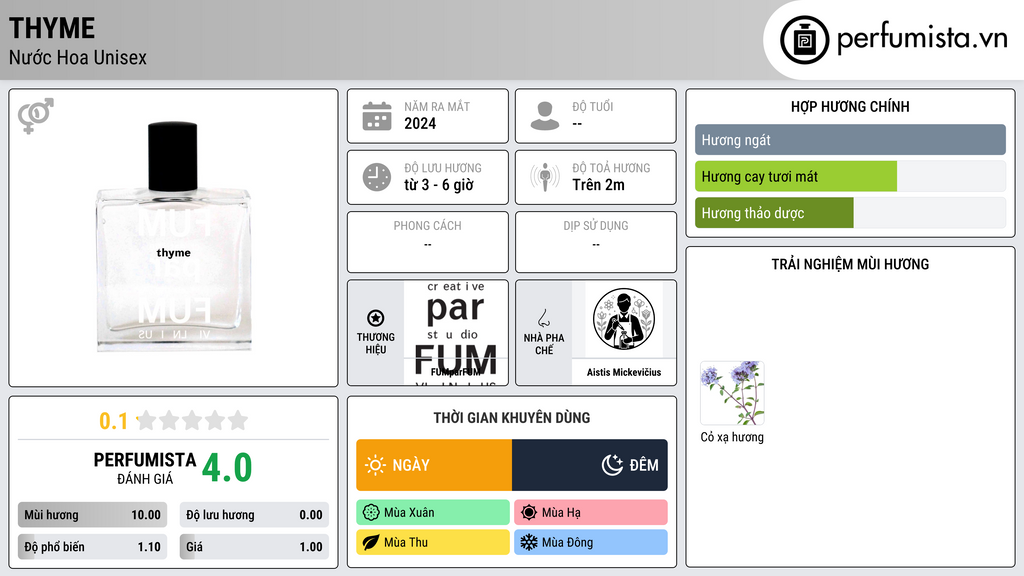Click the person icon beside Độ tuổi
The image size is (1024, 576).
[545, 116]
